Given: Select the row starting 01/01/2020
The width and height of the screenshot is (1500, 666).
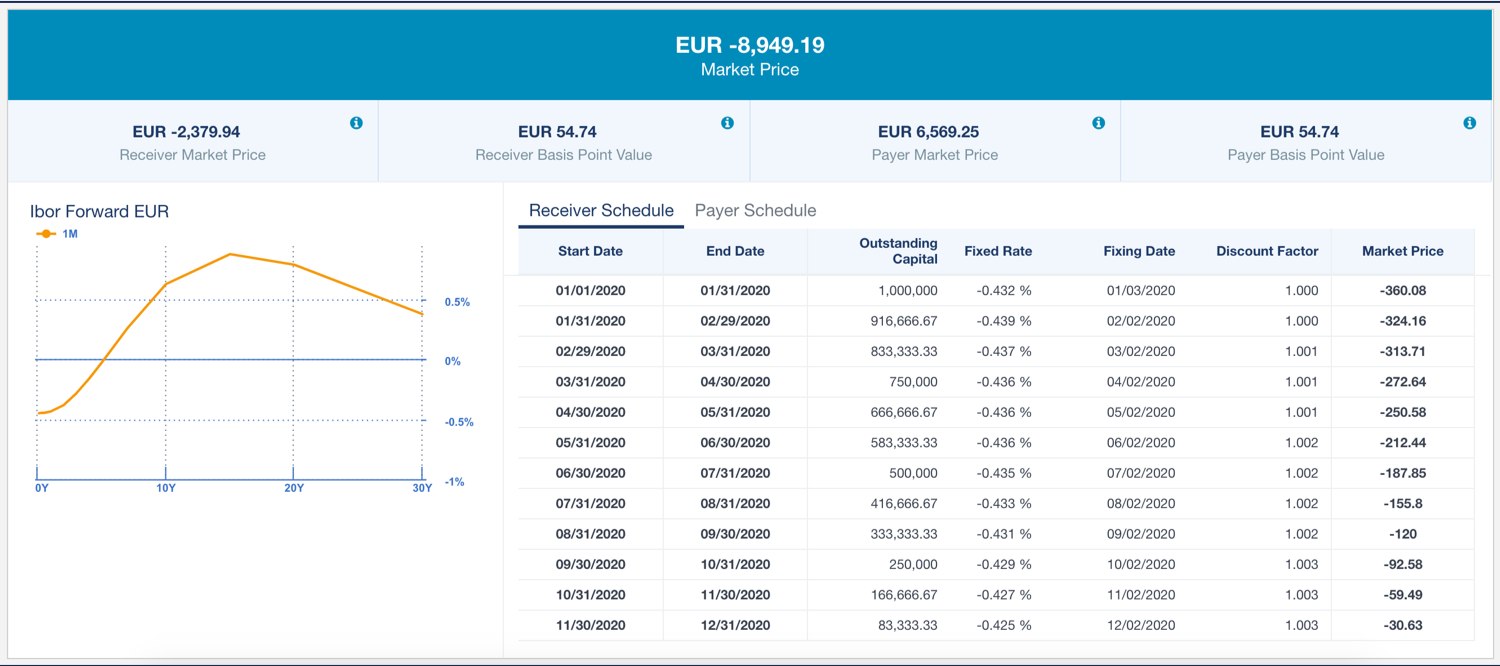Looking at the screenshot, I should [x=590, y=291].
